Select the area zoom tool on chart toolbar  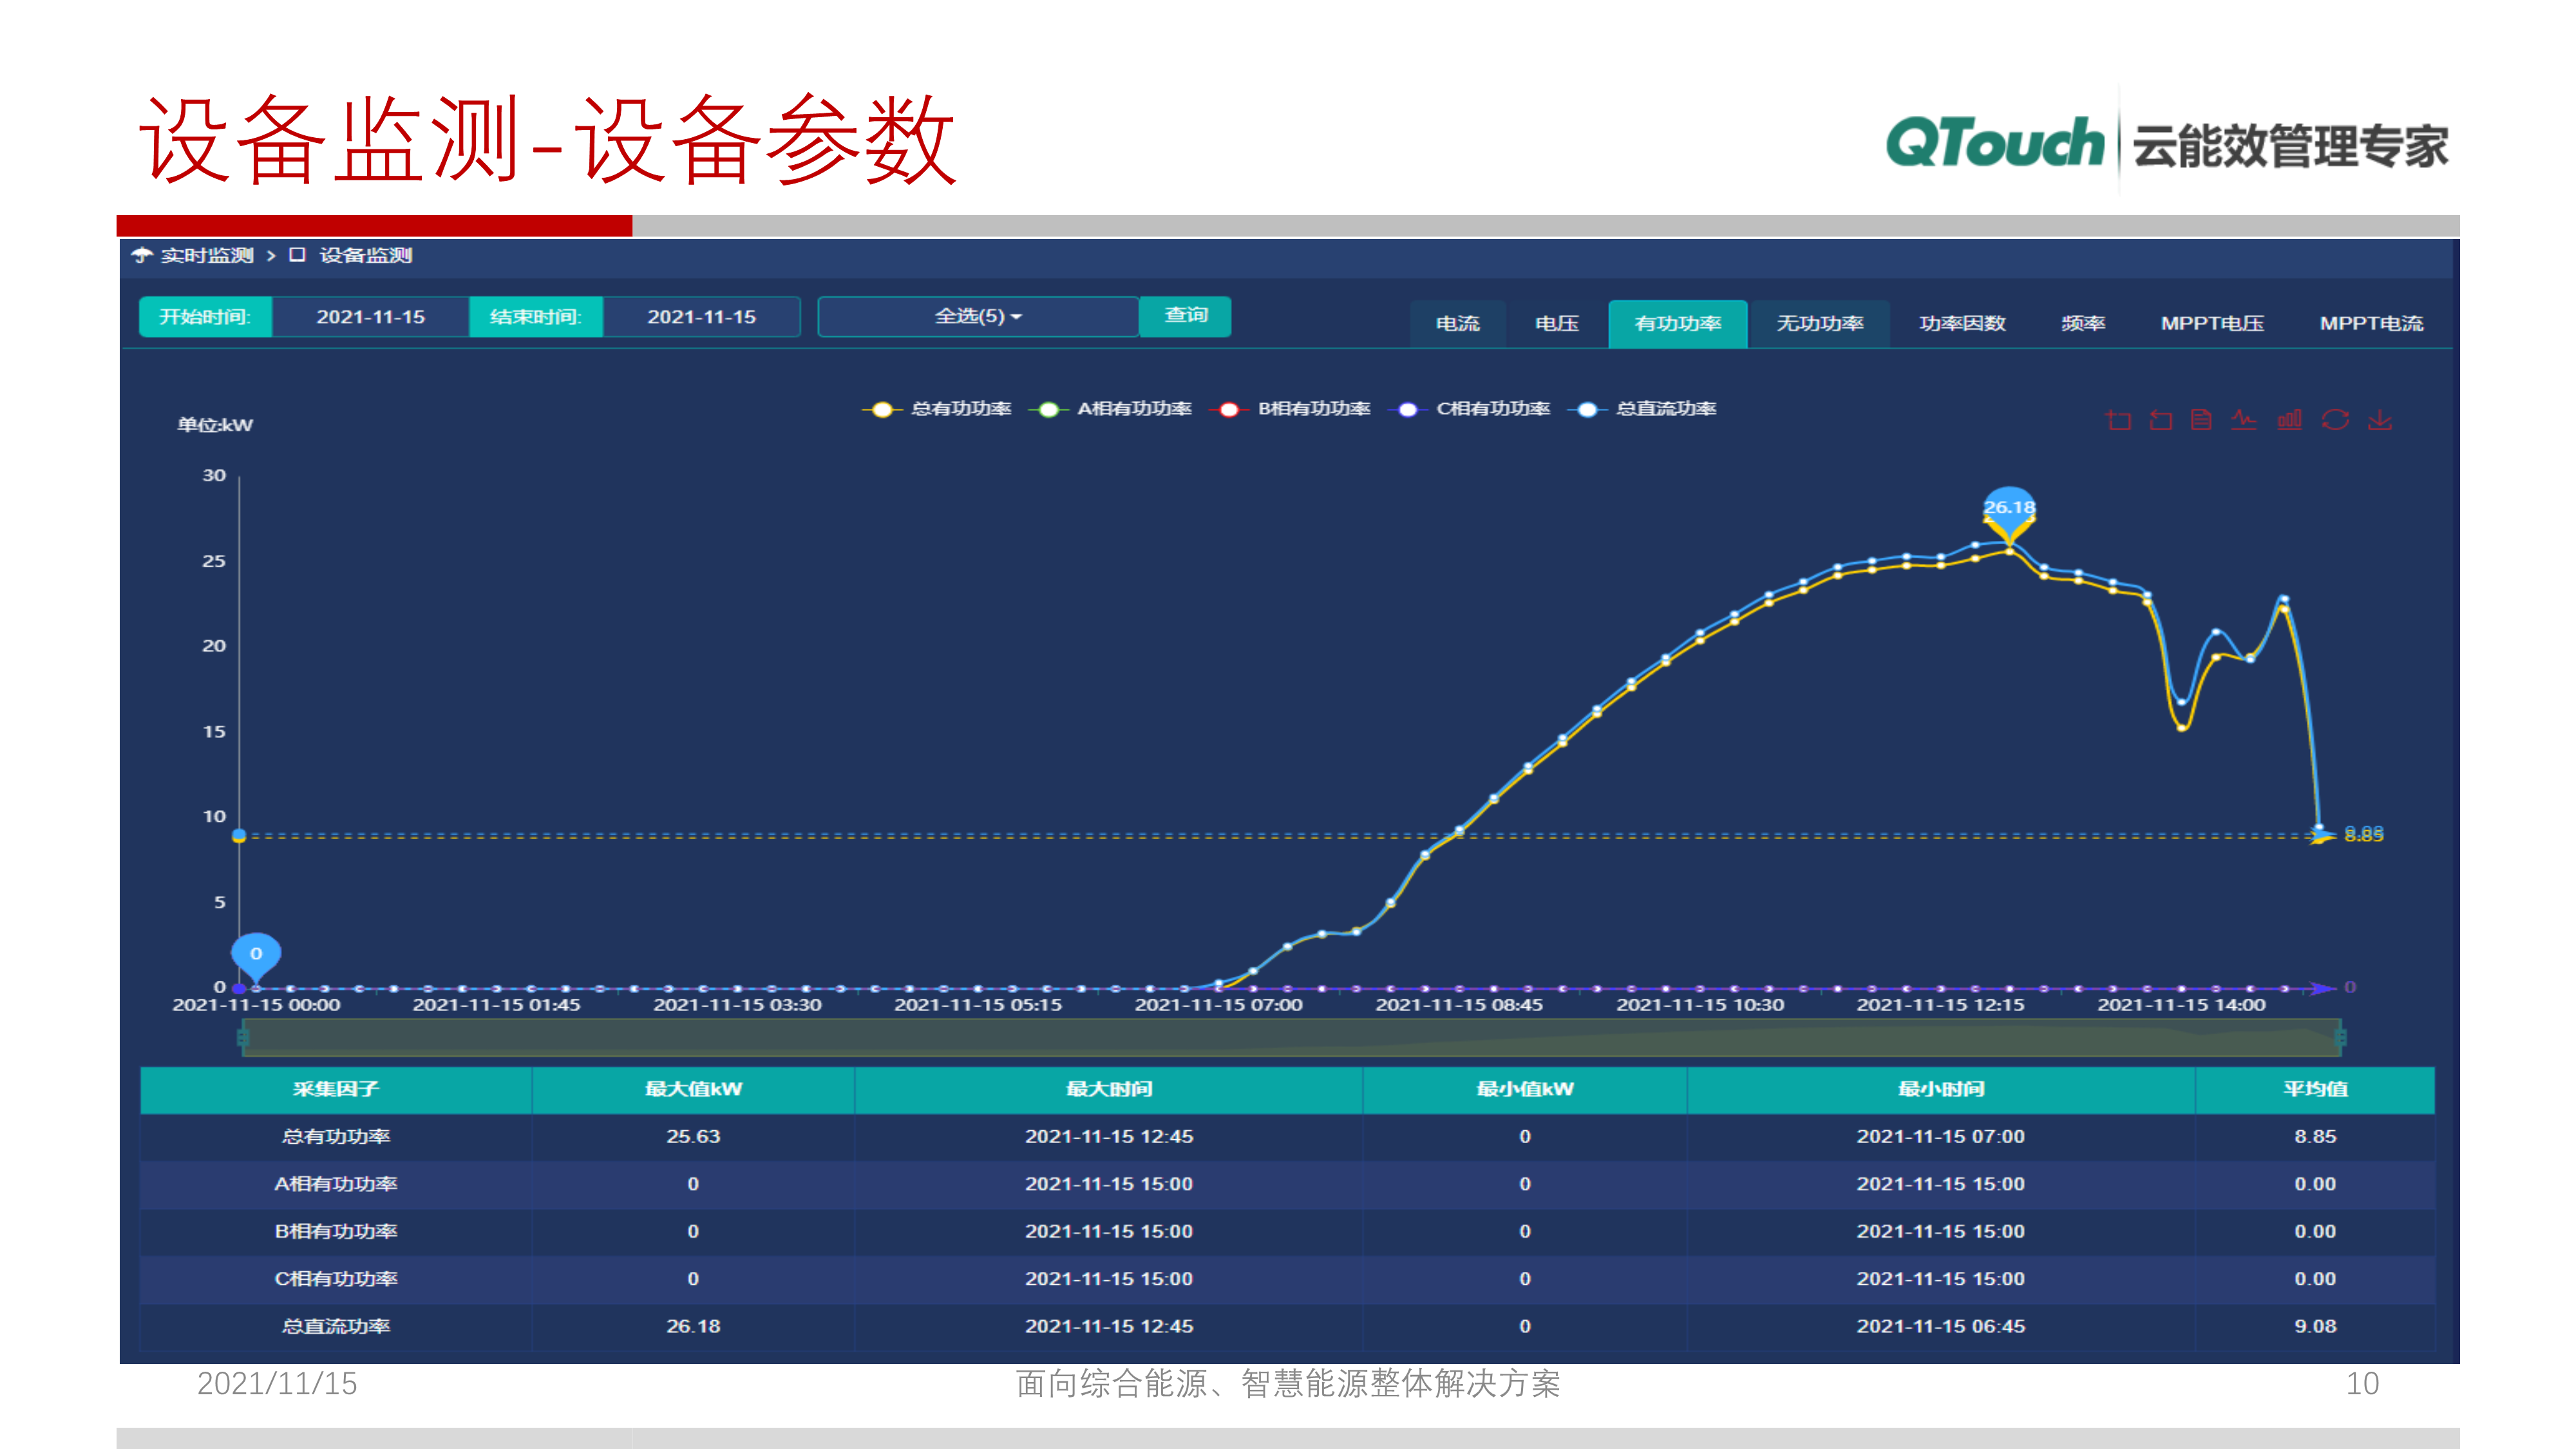(x=2118, y=421)
